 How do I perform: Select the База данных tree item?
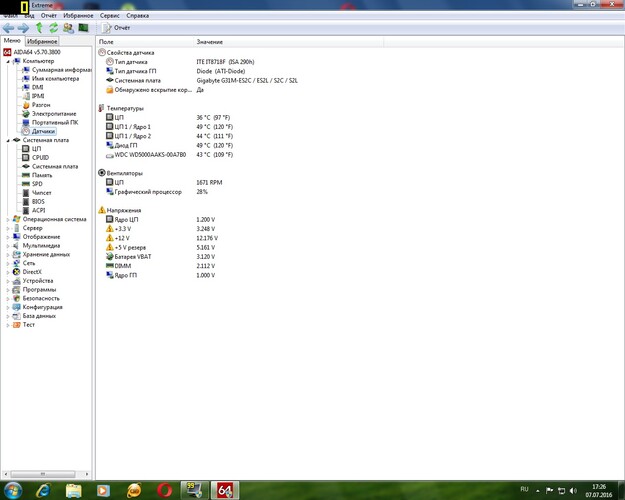(x=39, y=316)
